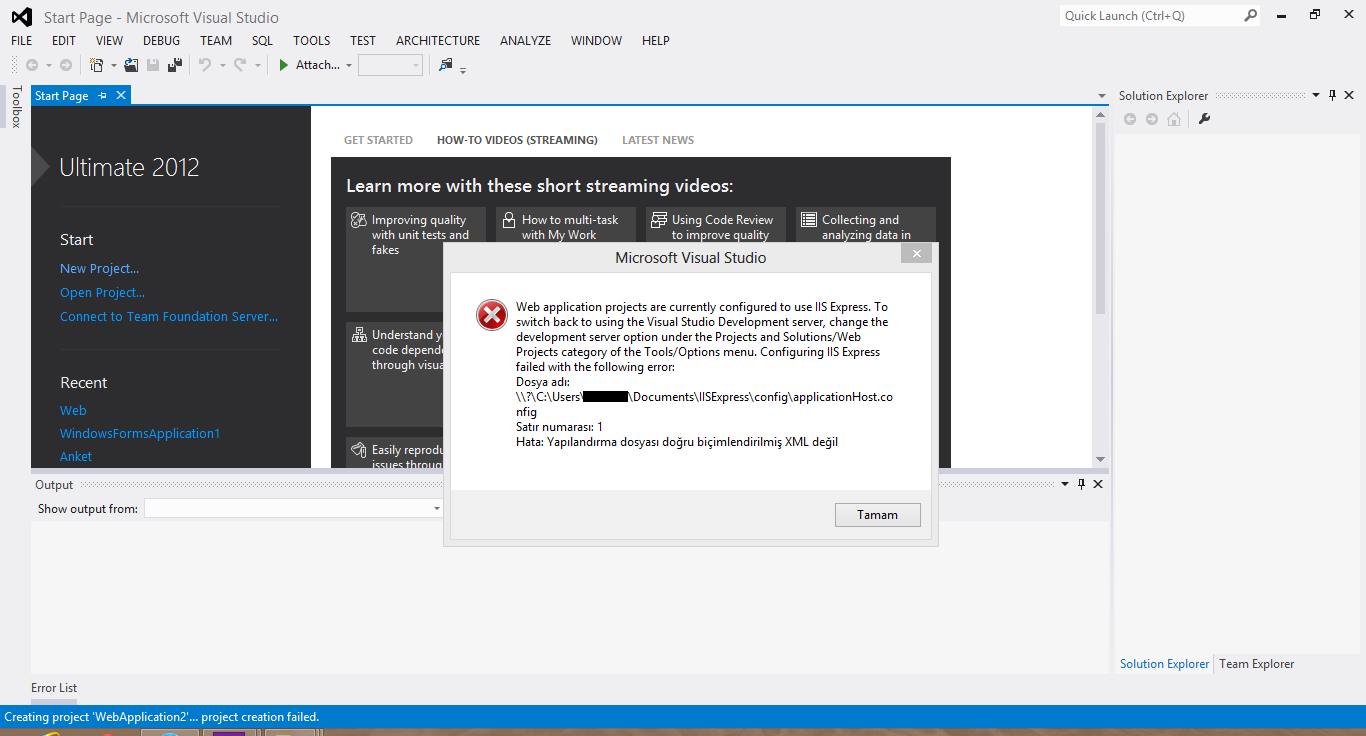Image resolution: width=1366 pixels, height=736 pixels.
Task: Toggle the pin on Start Page tab
Action: click(x=102, y=96)
